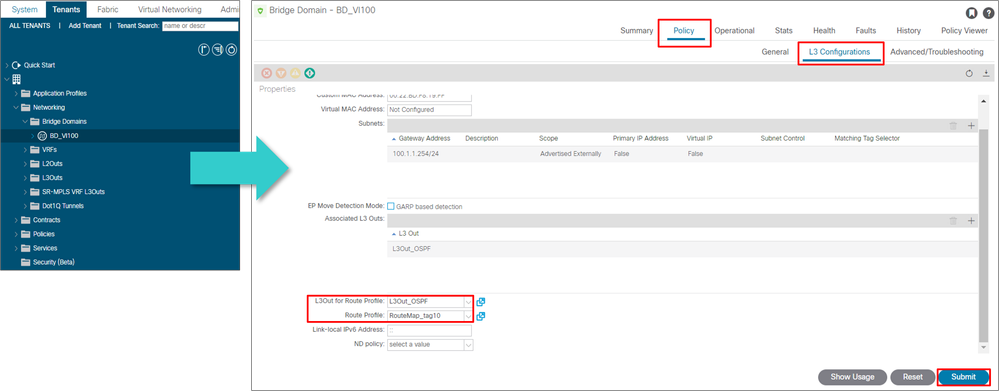999x391 pixels.
Task: Open linked RouteMap_tag10 object via launch icon
Action: pyautogui.click(x=481, y=316)
